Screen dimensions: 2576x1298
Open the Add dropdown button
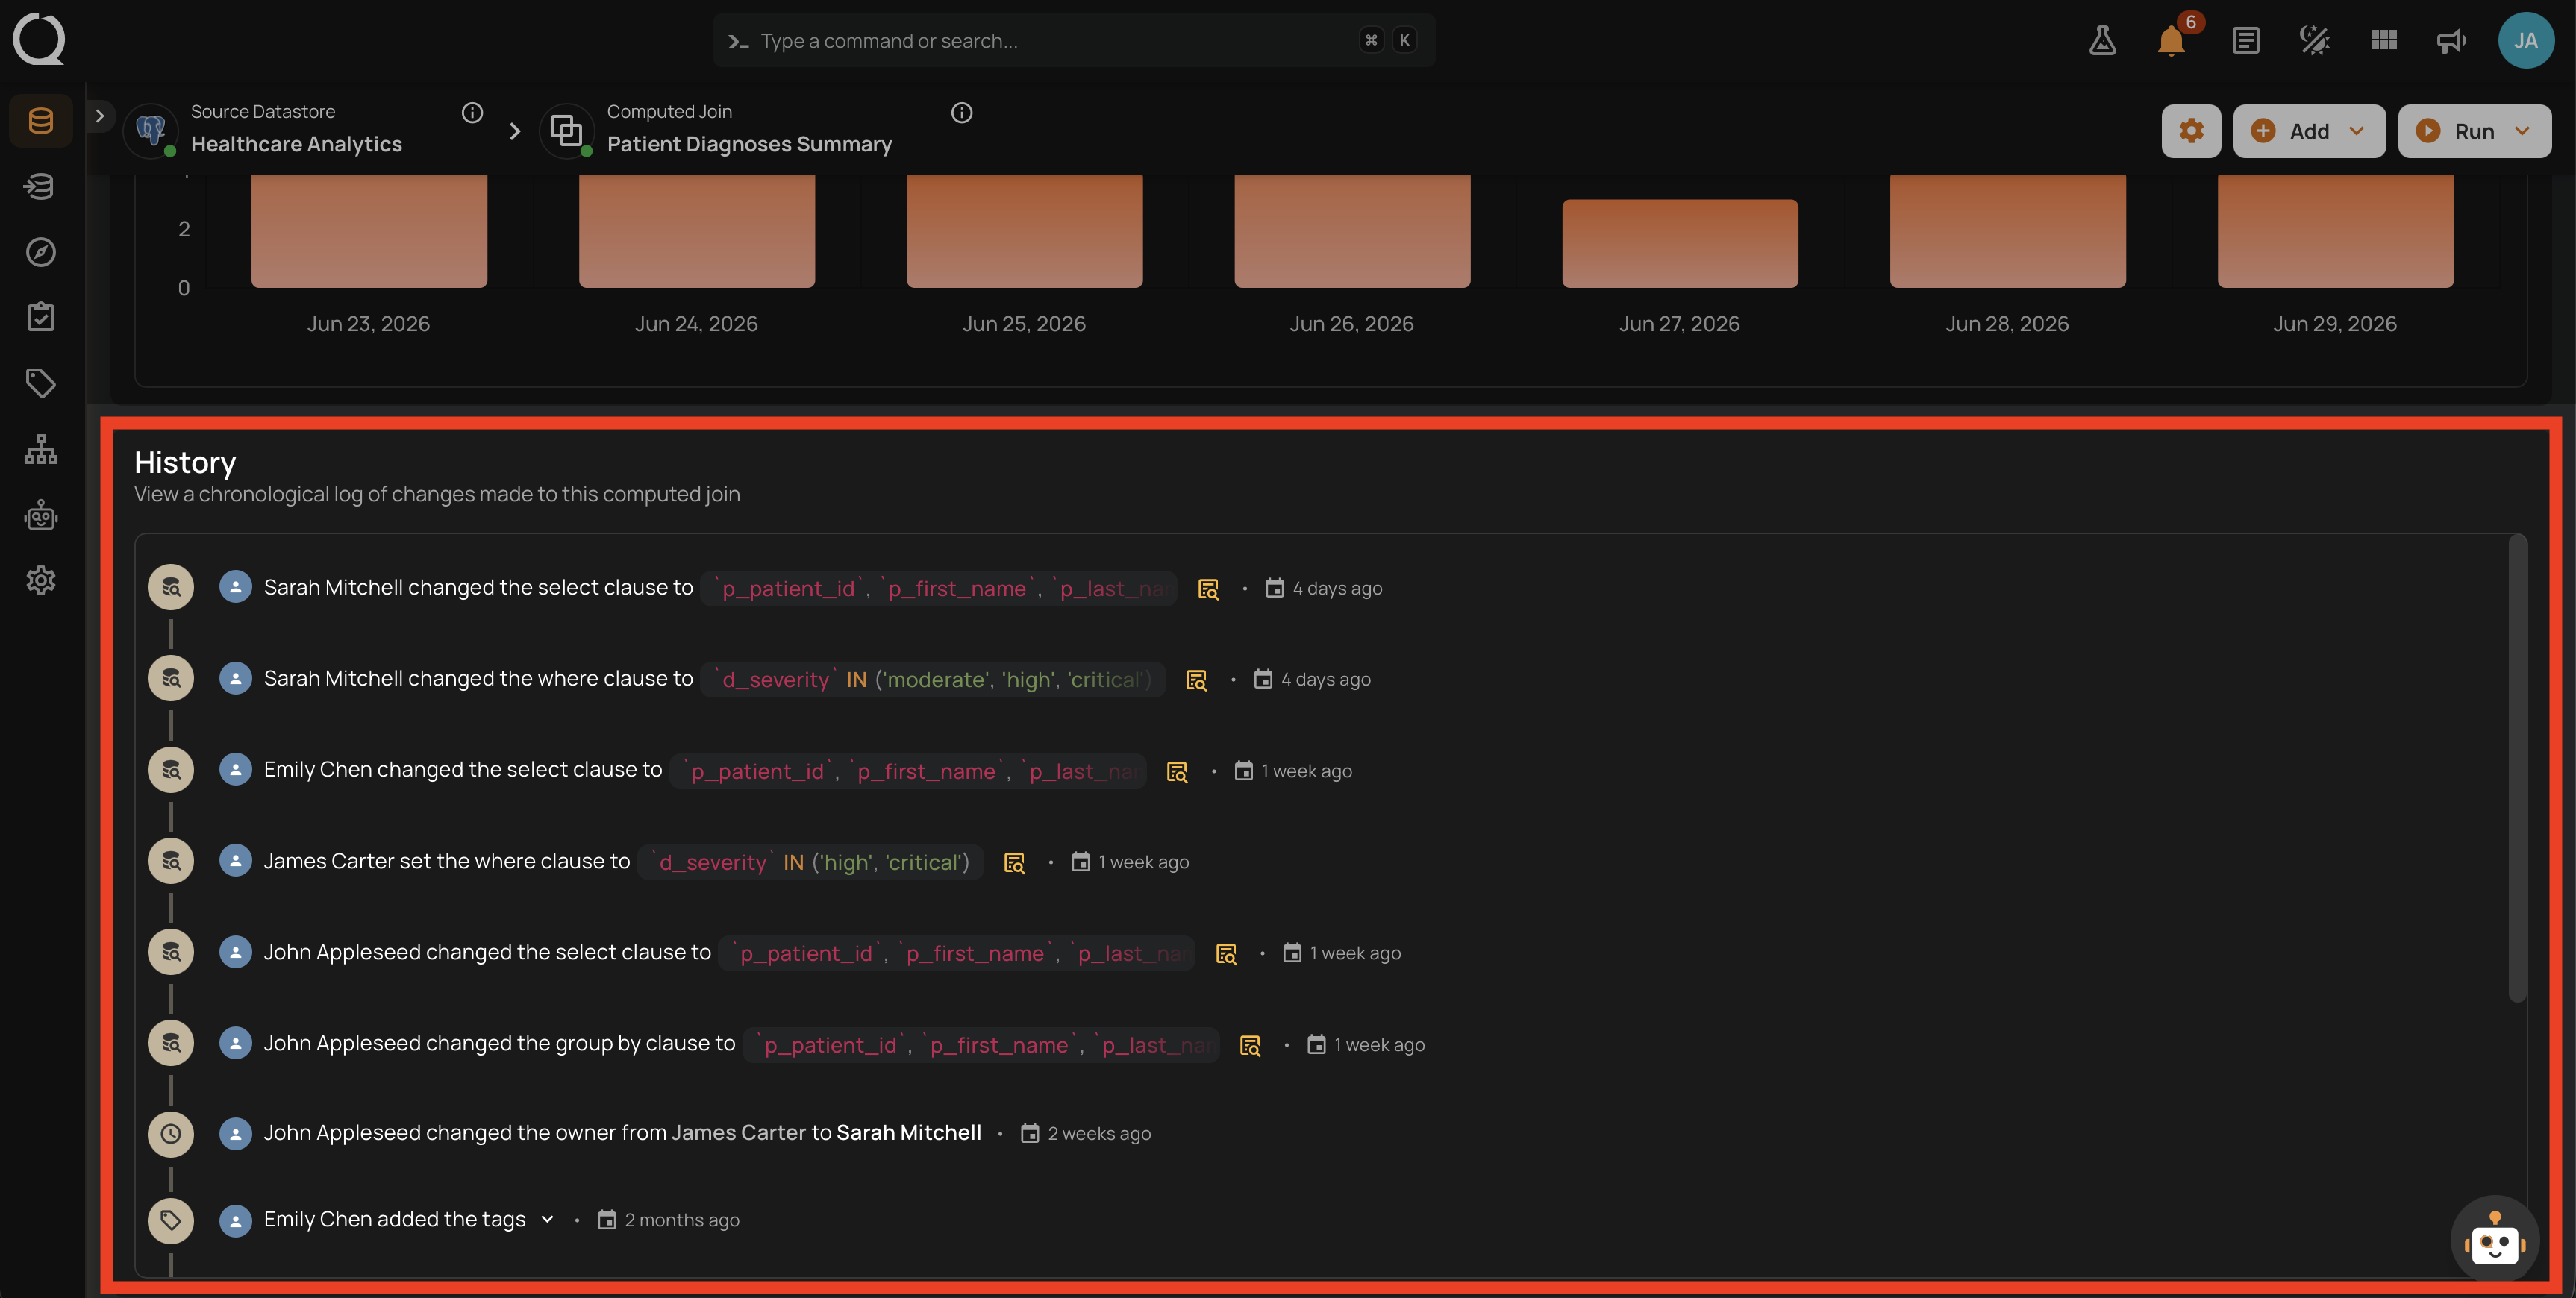pyautogui.click(x=2308, y=131)
